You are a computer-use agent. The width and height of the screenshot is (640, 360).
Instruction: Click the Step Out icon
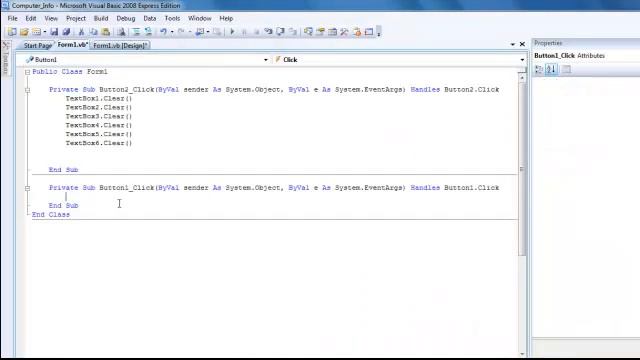[x=293, y=32]
